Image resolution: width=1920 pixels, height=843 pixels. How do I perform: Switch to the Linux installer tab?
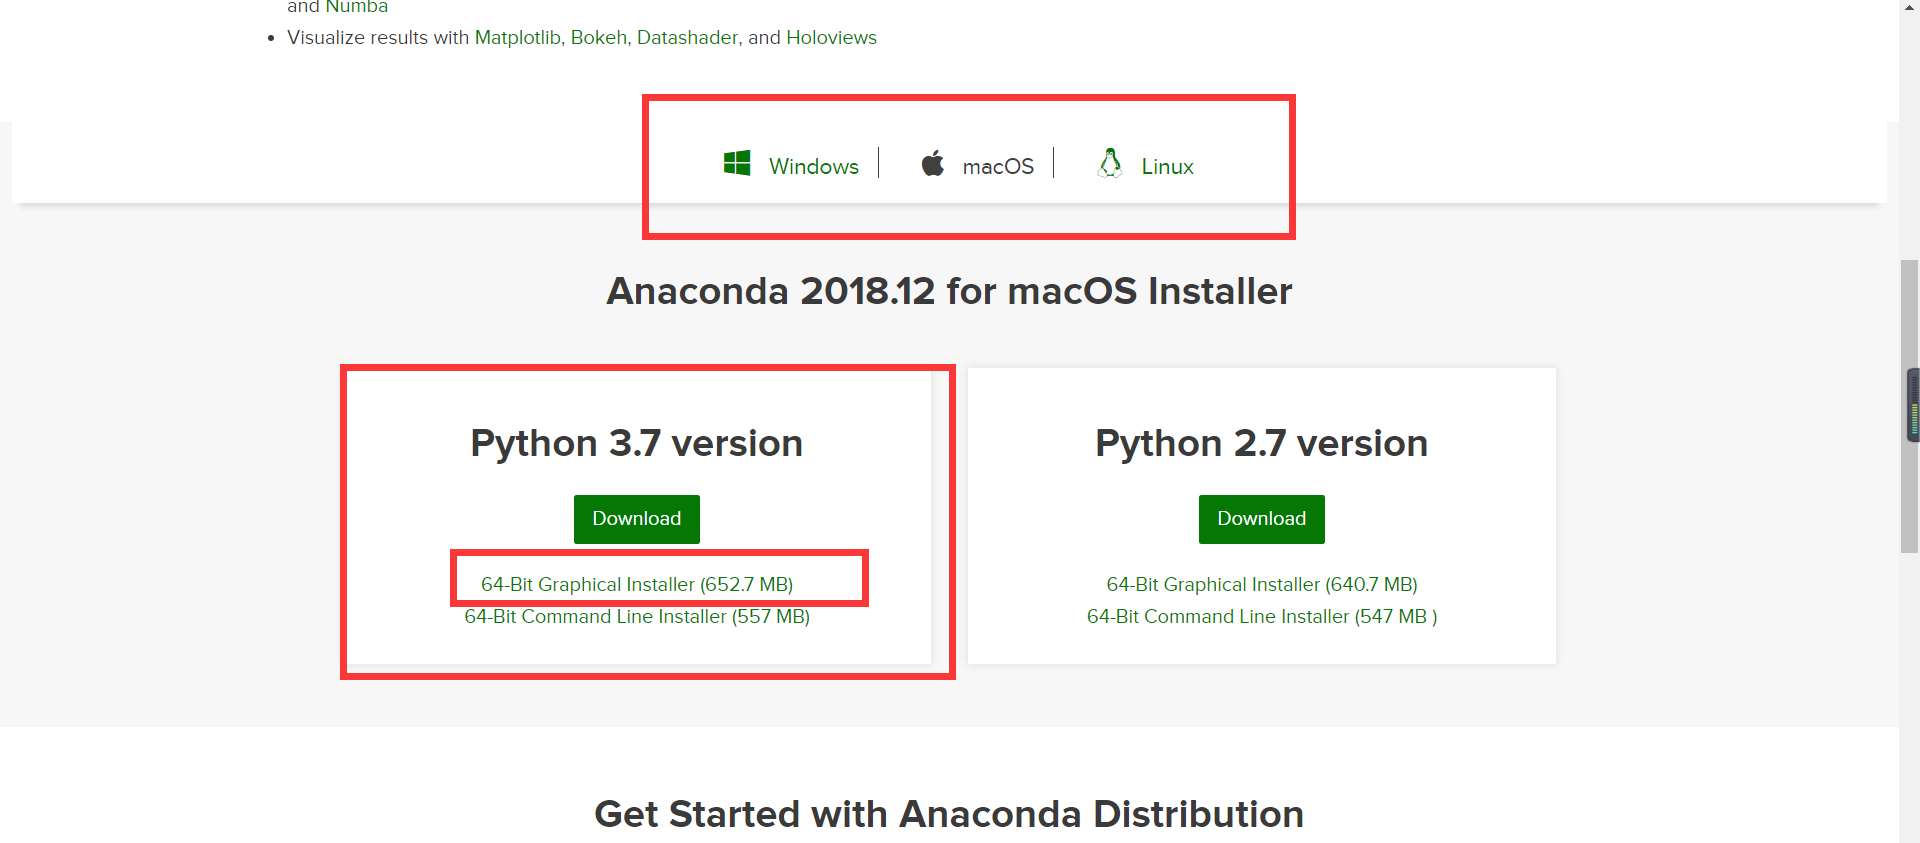click(x=1167, y=166)
